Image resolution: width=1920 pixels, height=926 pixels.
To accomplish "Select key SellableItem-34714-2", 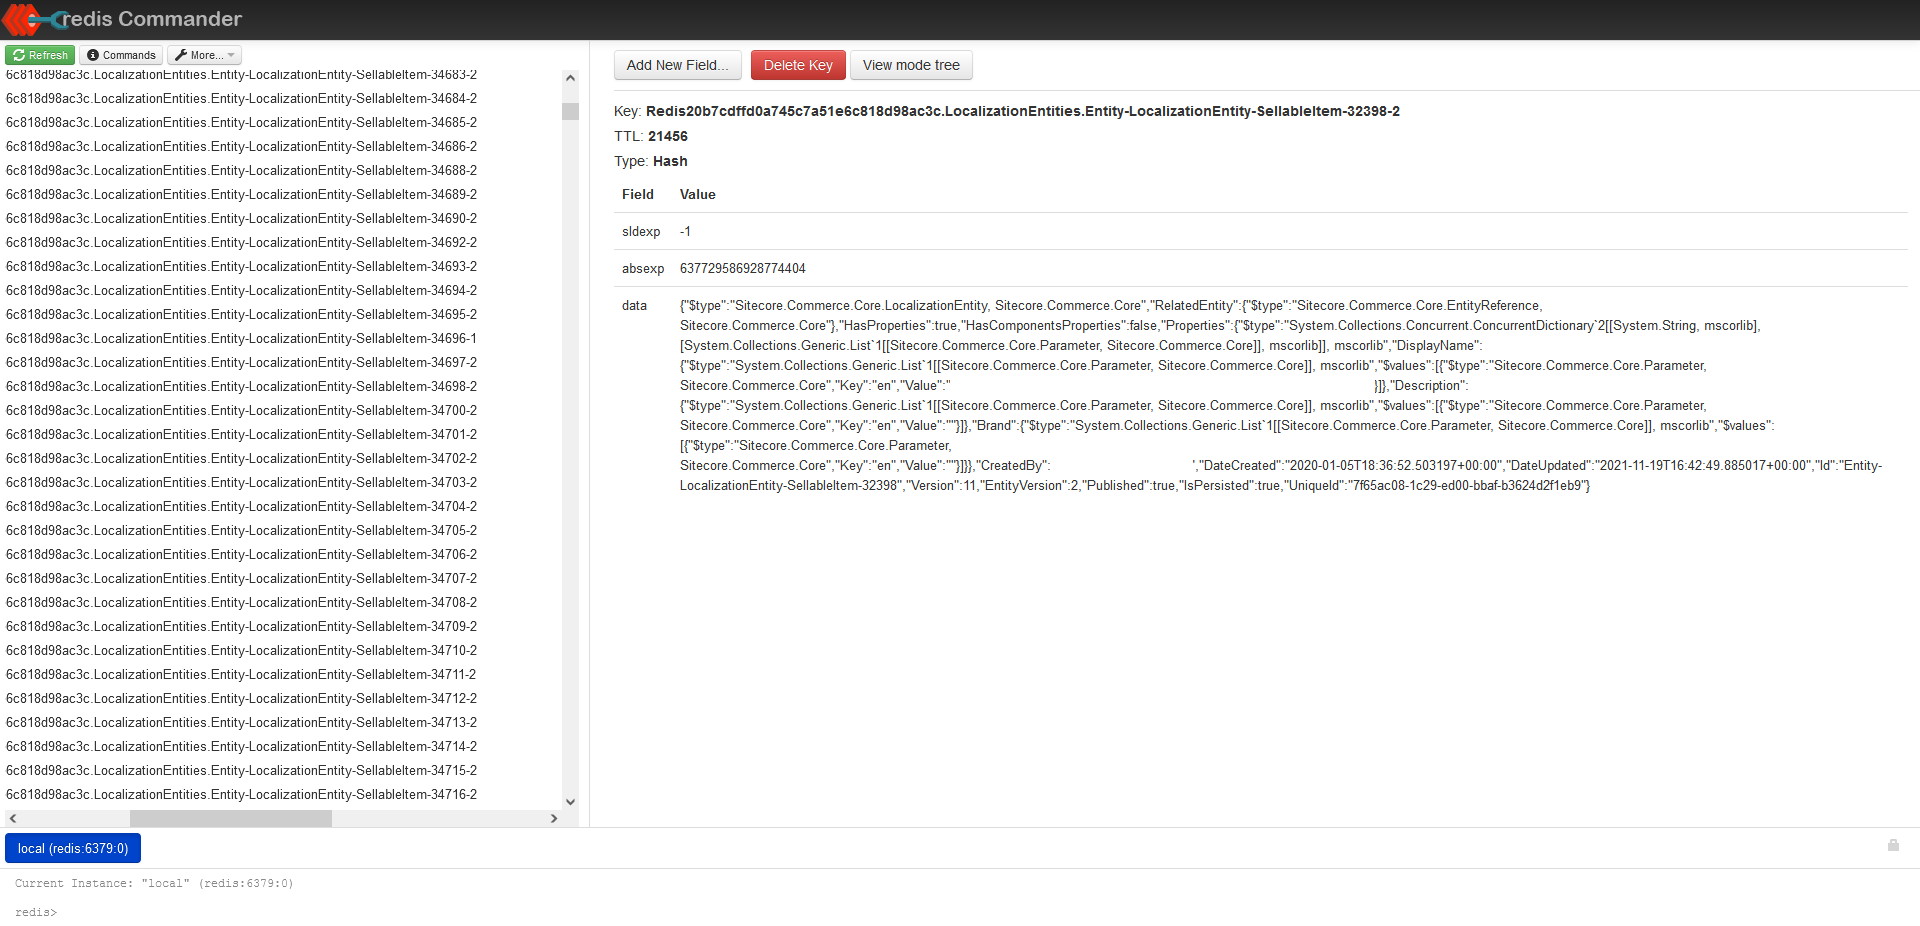I will coord(241,746).
